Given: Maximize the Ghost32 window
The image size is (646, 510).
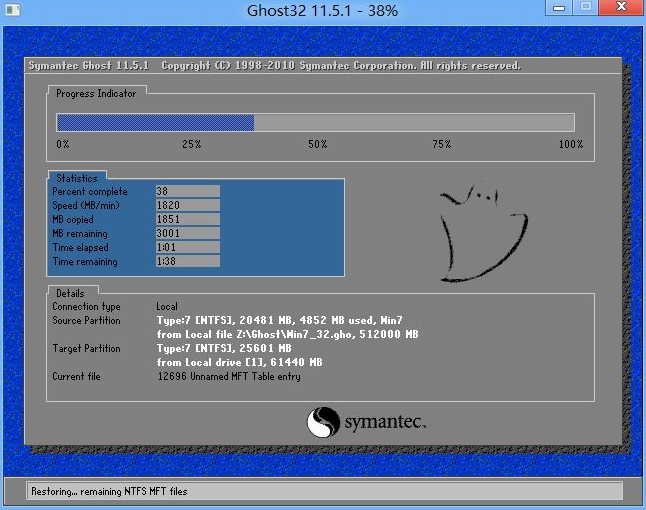Looking at the screenshot, I should coord(585,9).
